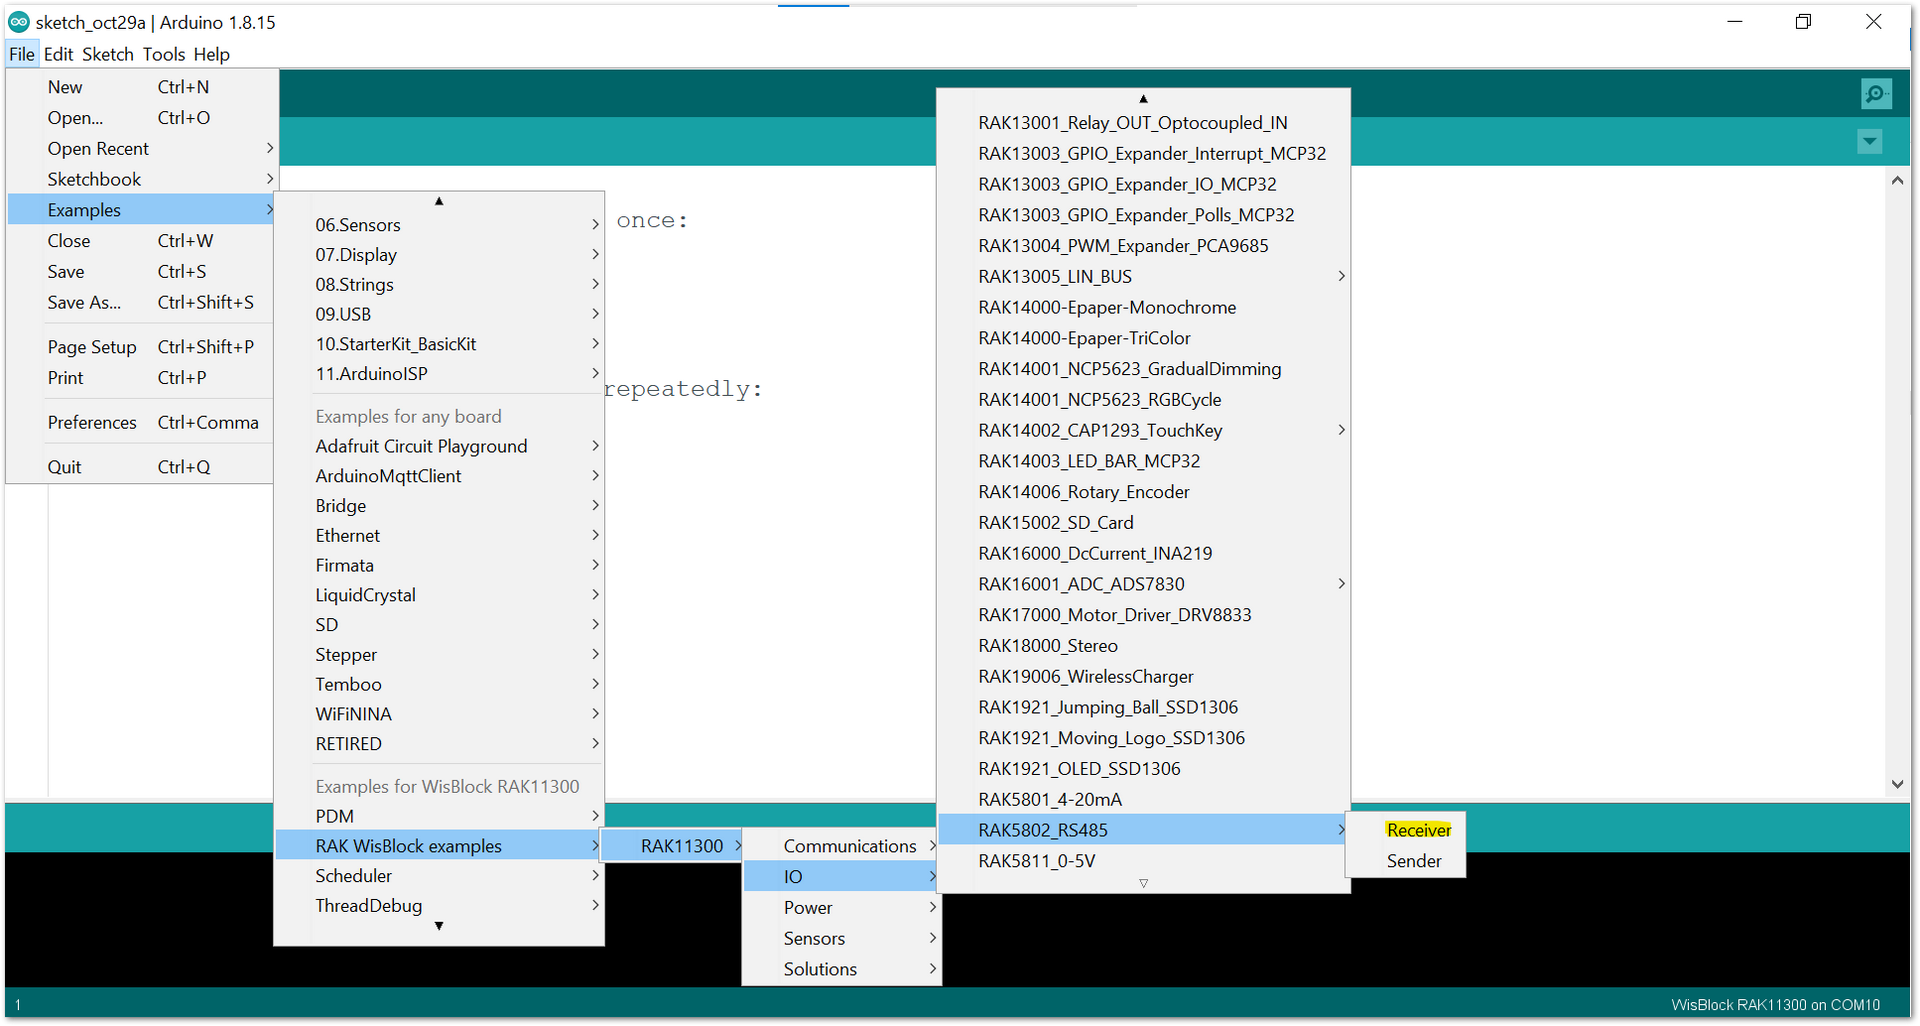Click the up arrow above 06.Sensors
This screenshot has height=1026, width=1920.
[x=439, y=201]
